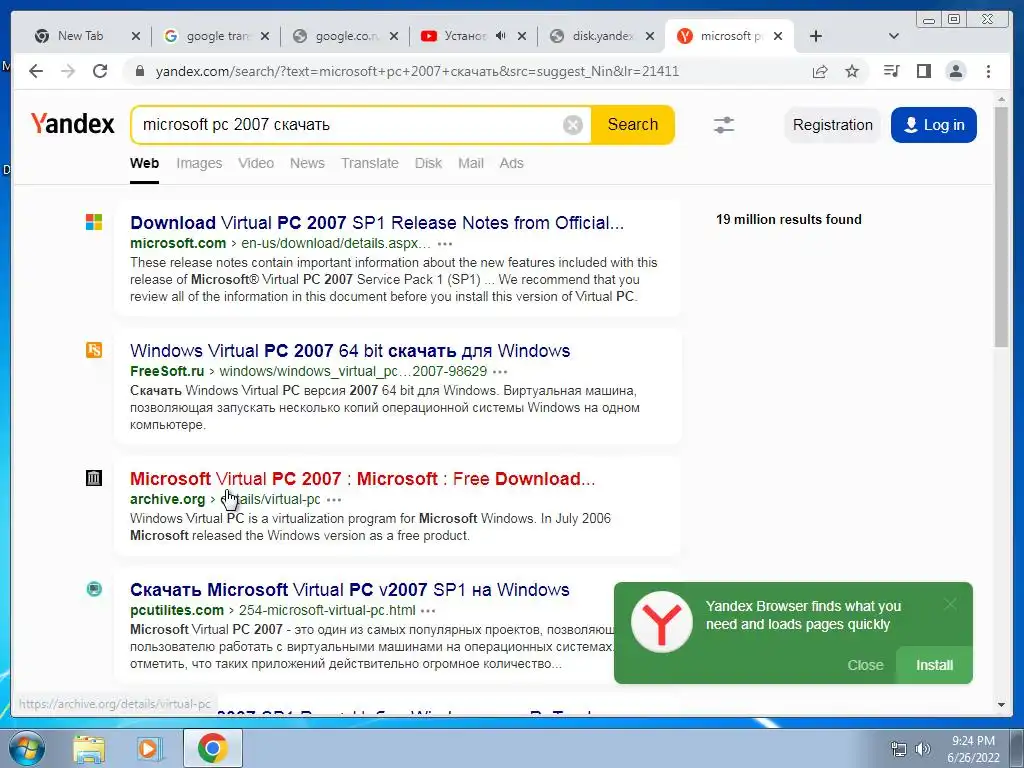The image size is (1024, 768).
Task: Bookmark this page with the star
Action: pos(852,71)
